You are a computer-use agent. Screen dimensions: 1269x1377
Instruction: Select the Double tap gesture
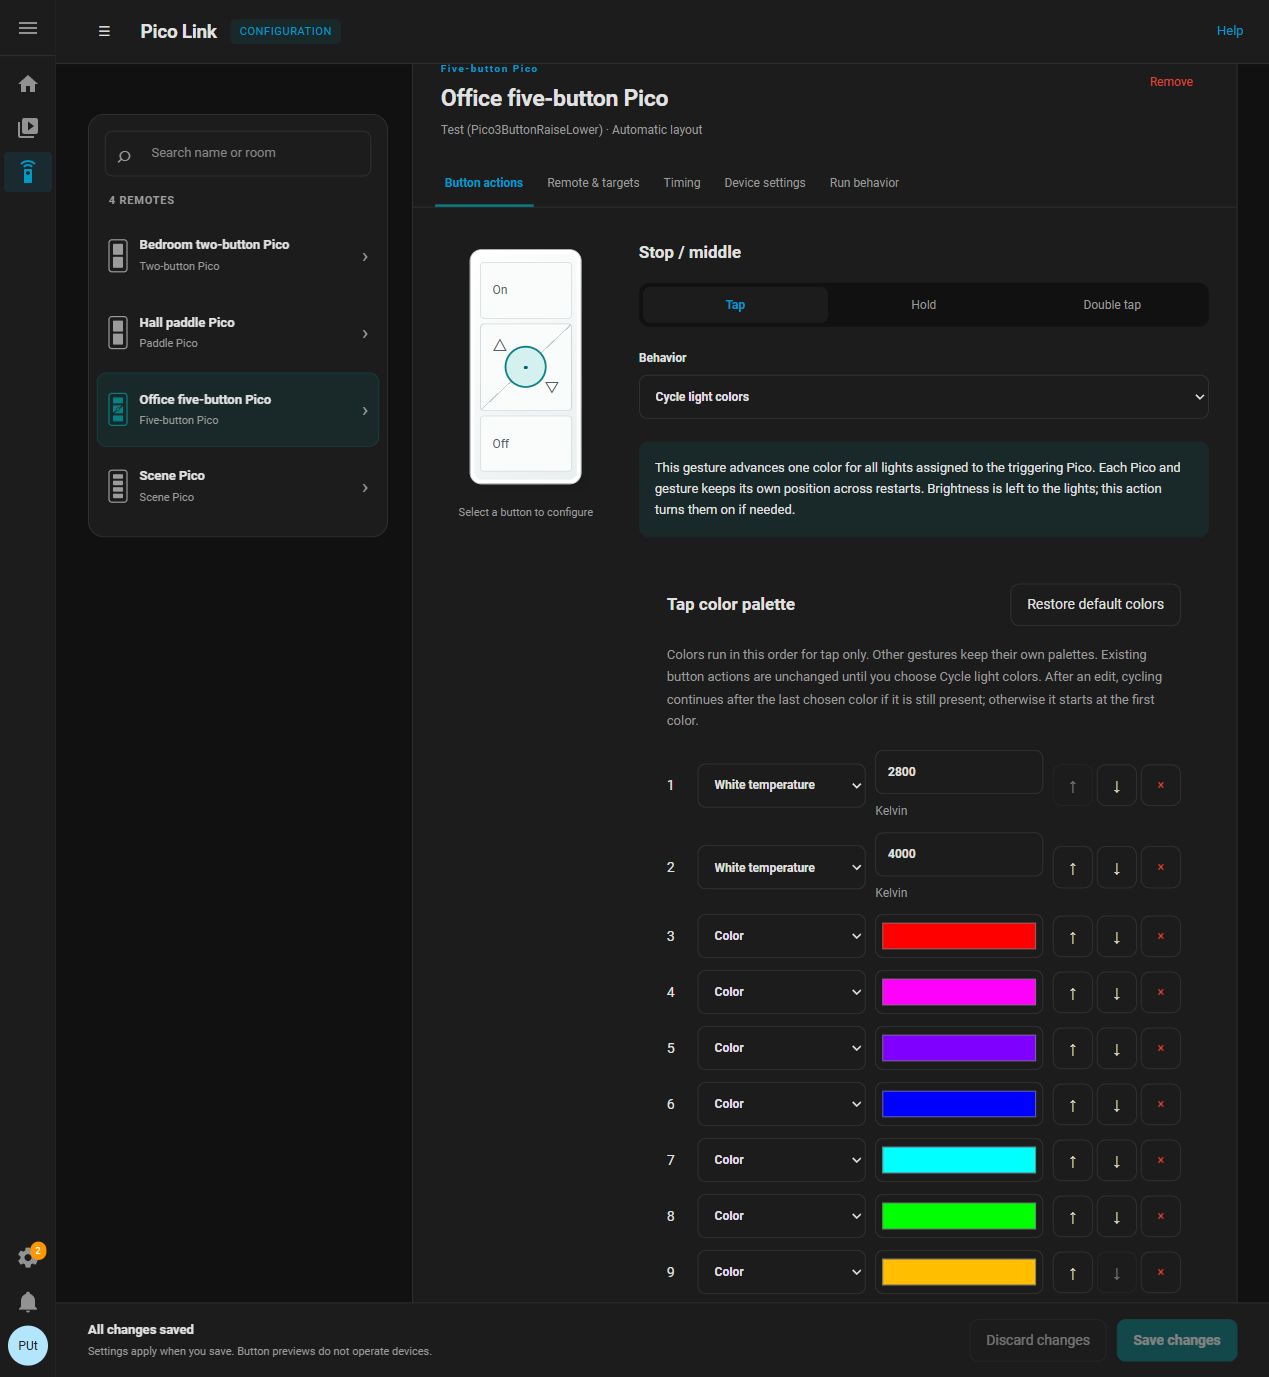coord(1112,305)
